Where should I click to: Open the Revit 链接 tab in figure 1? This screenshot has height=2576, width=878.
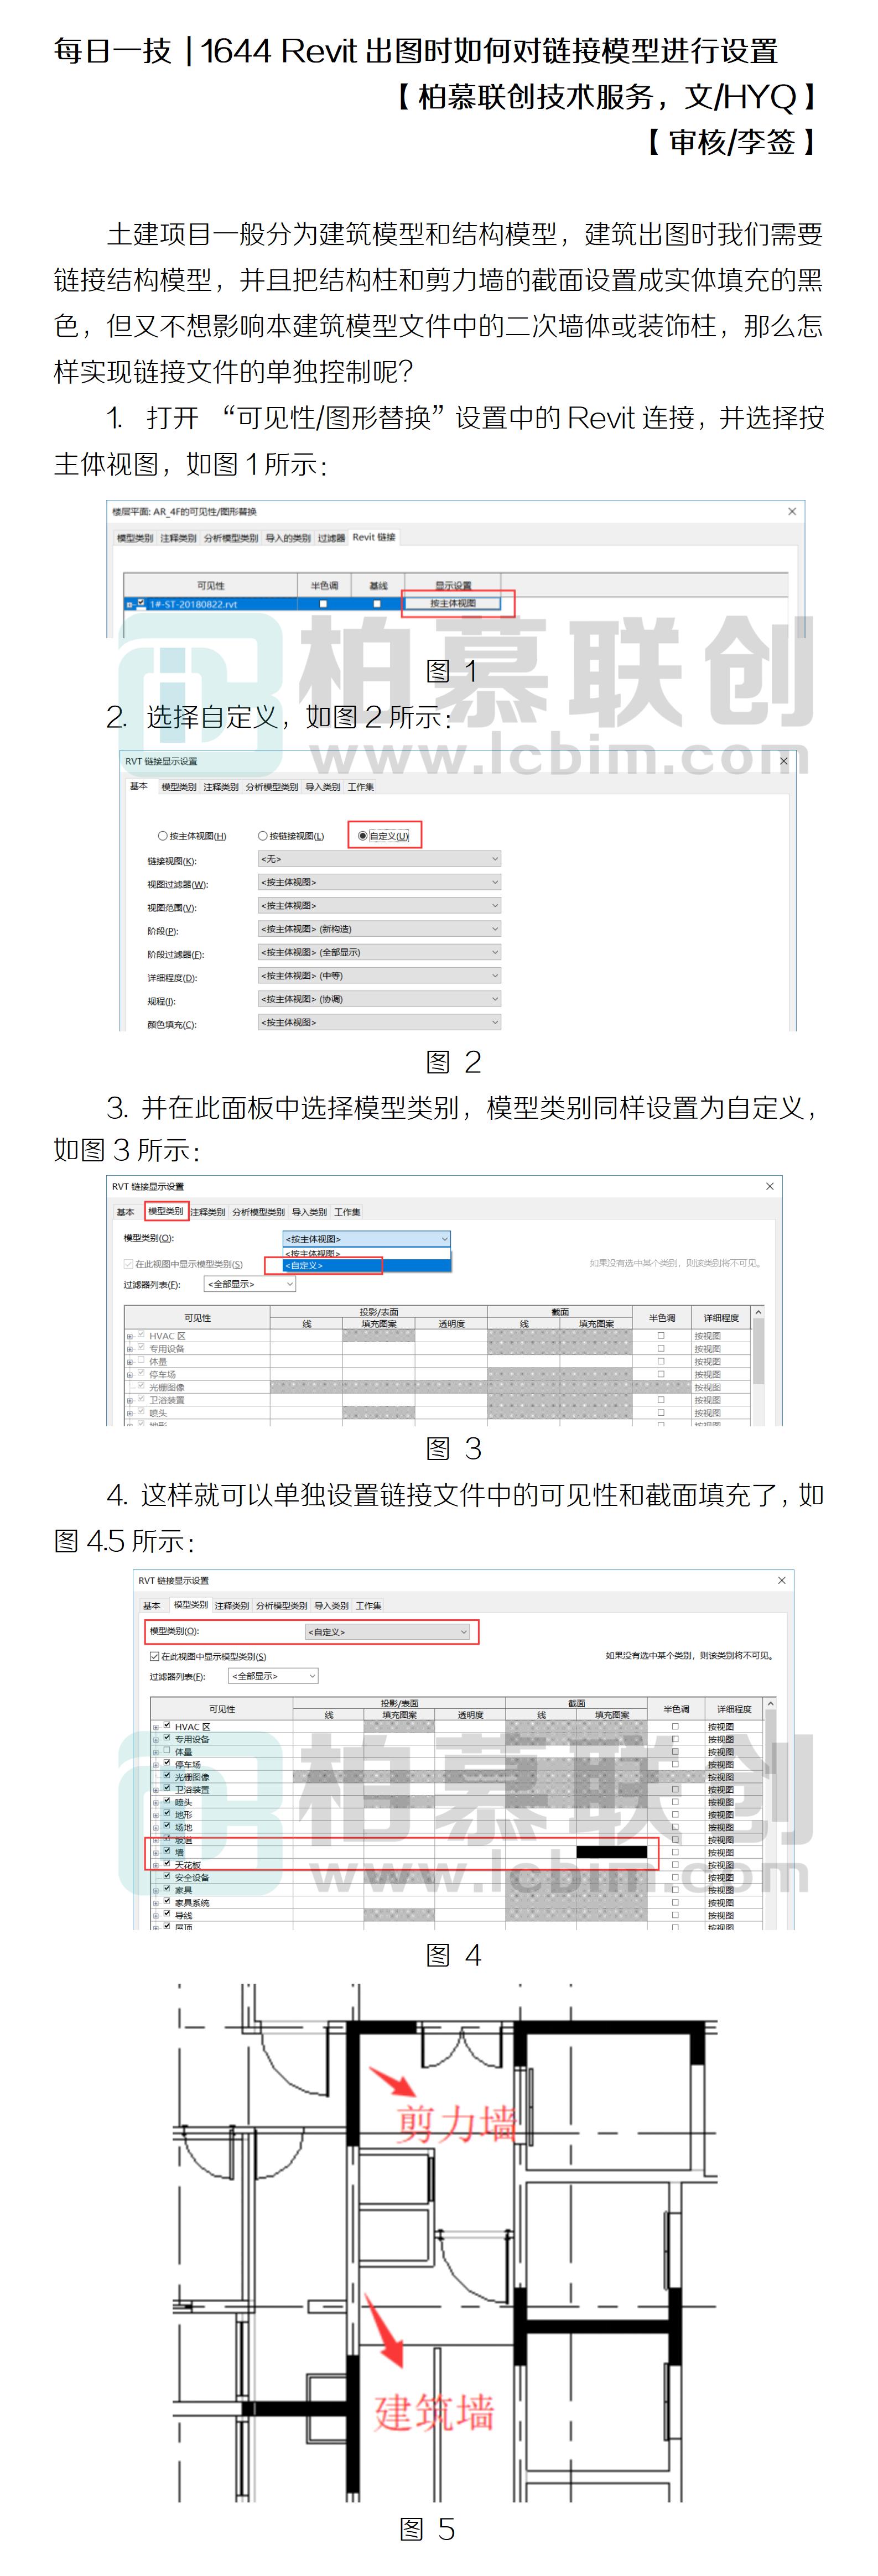[374, 537]
